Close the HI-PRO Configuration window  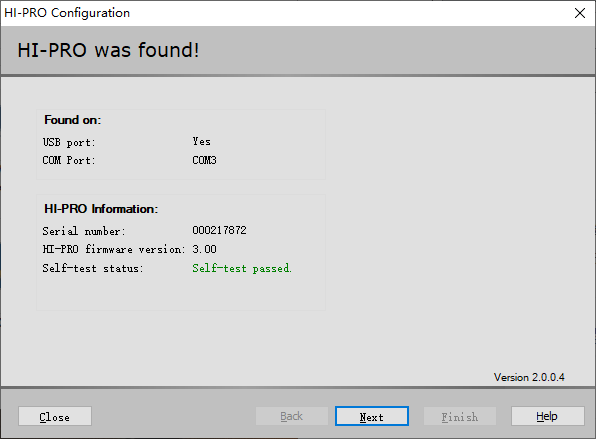pos(580,13)
